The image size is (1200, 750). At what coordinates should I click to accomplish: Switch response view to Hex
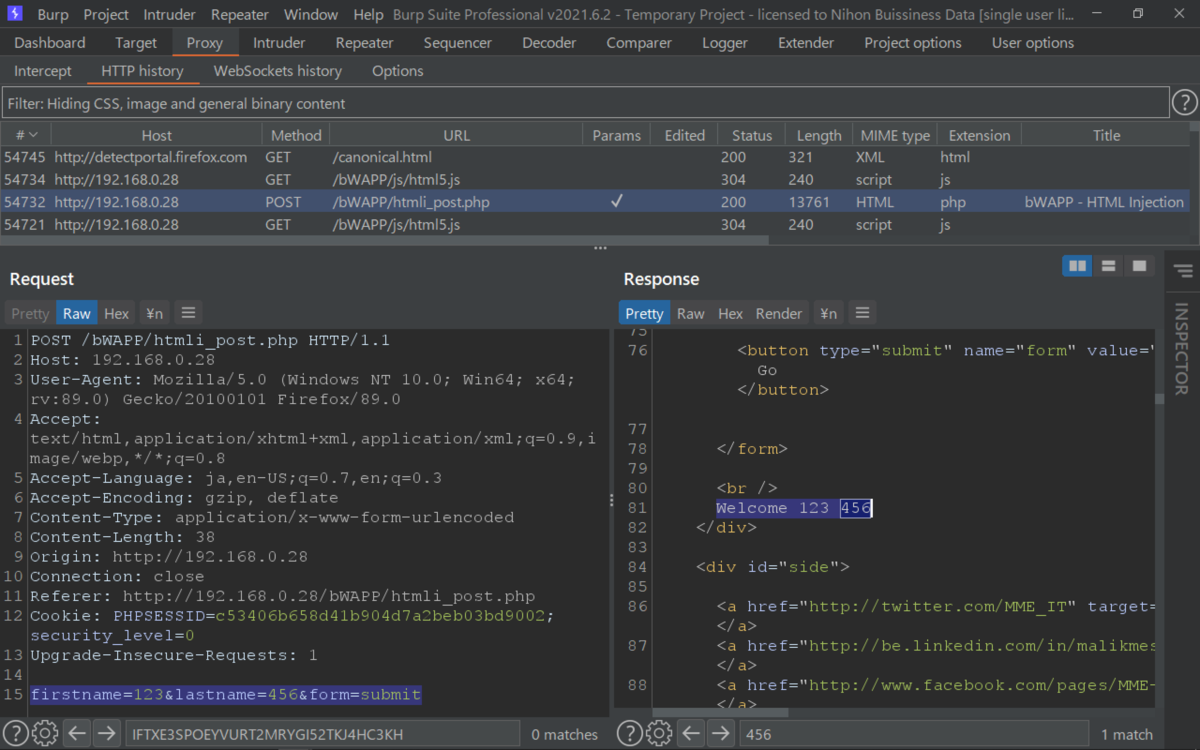(731, 313)
